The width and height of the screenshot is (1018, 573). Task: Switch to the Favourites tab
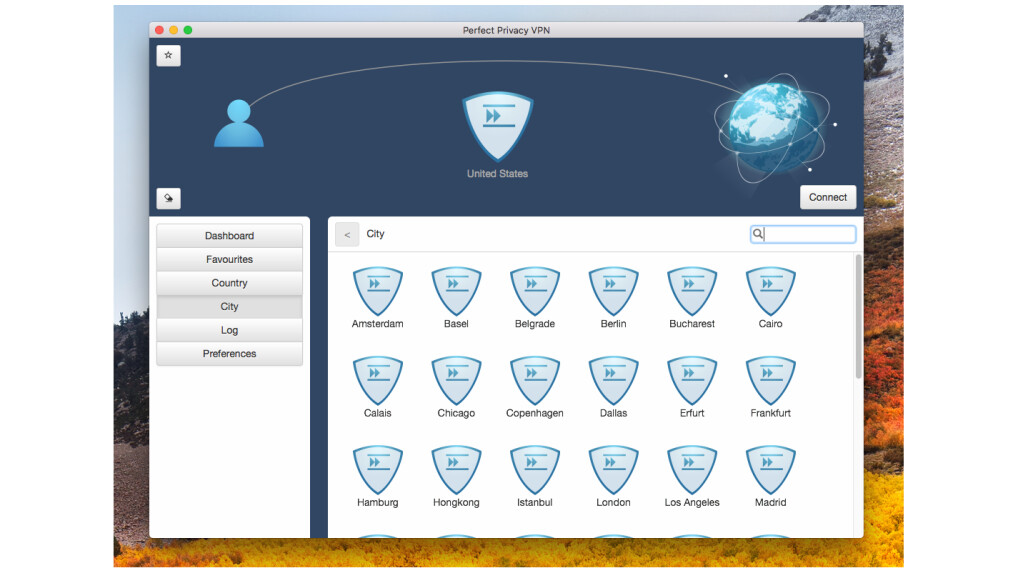click(229, 259)
